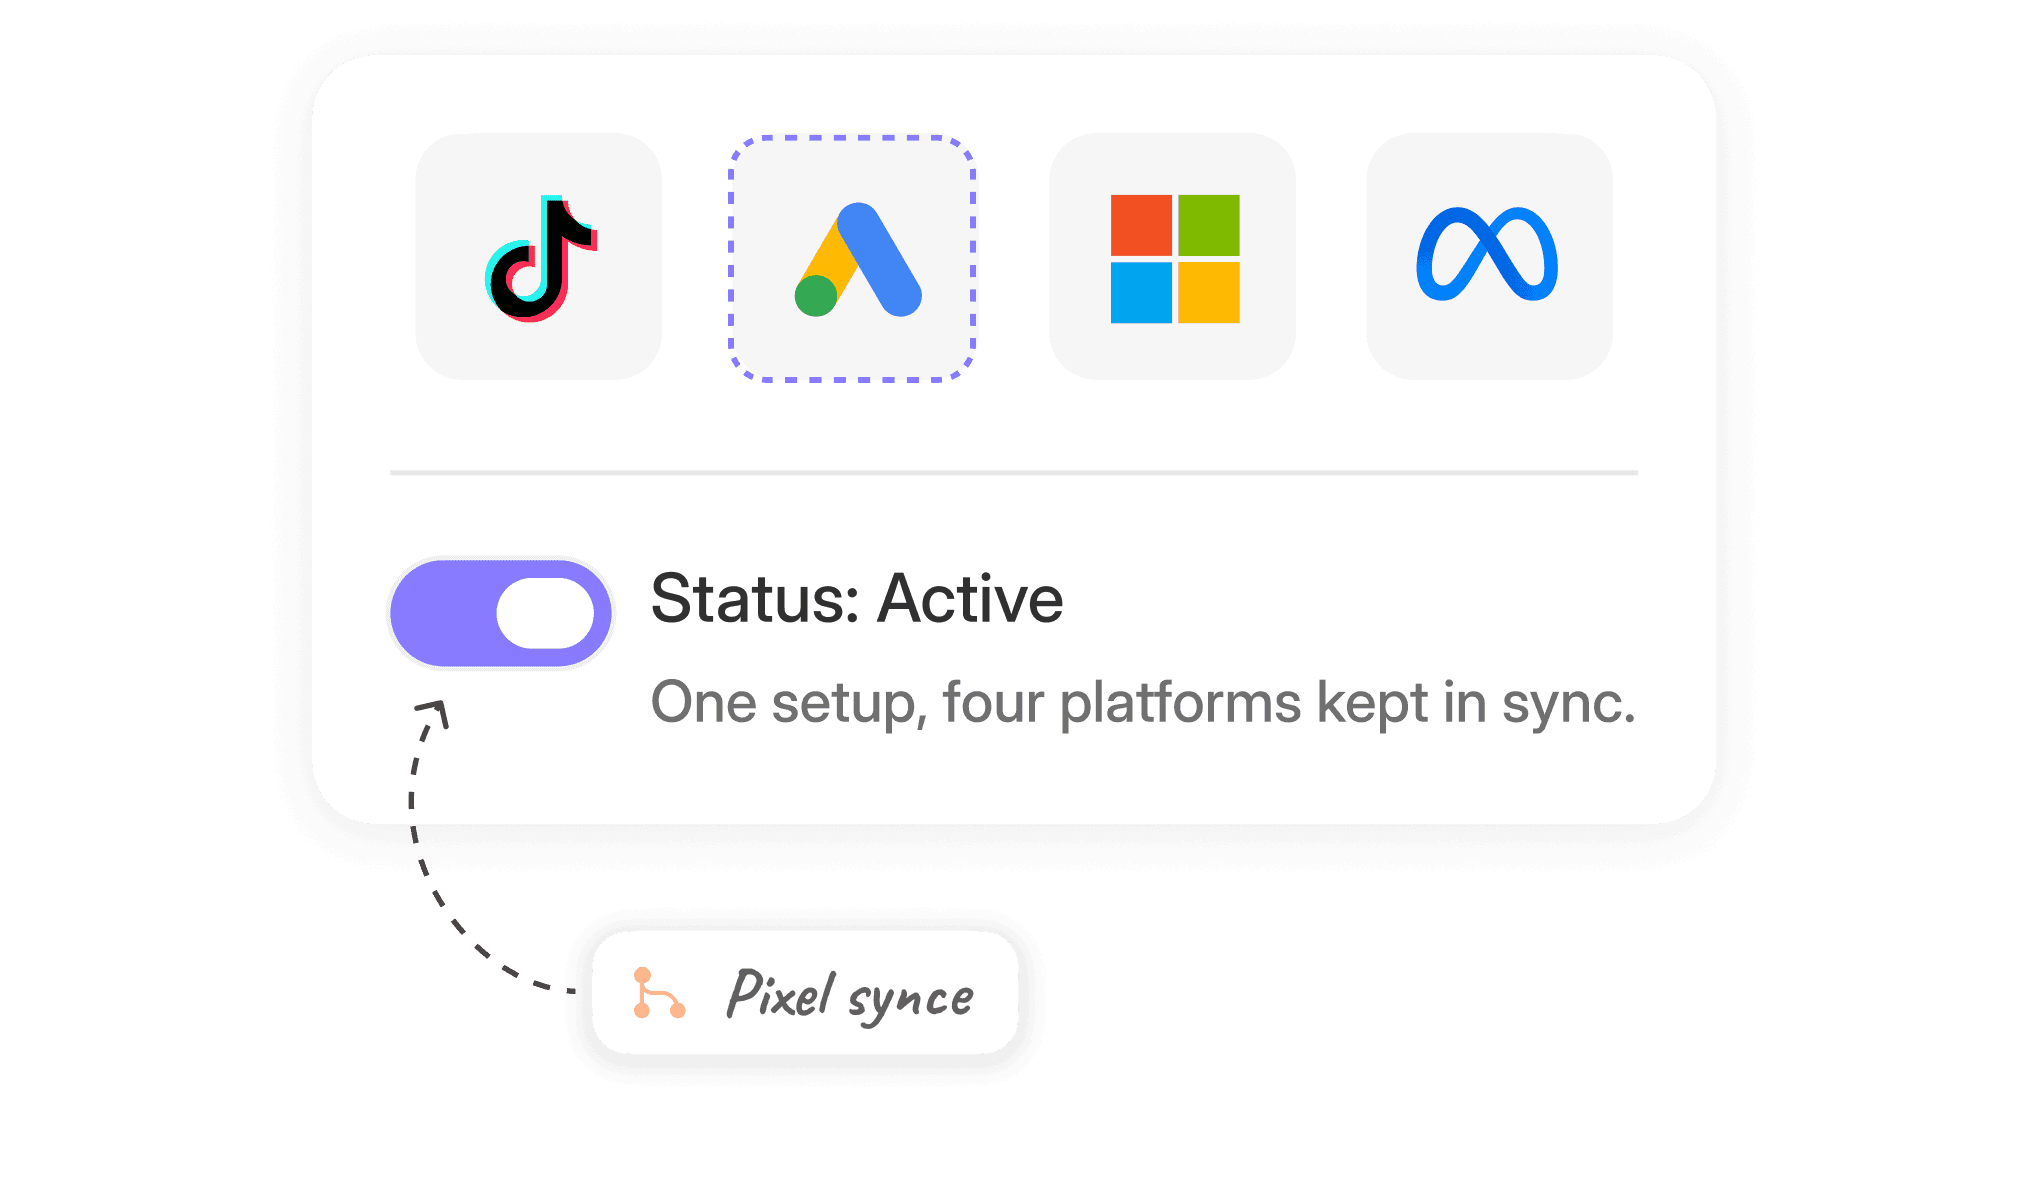Click the green dot of Google Ads logo
This screenshot has height=1203, width=2032.
point(816,296)
